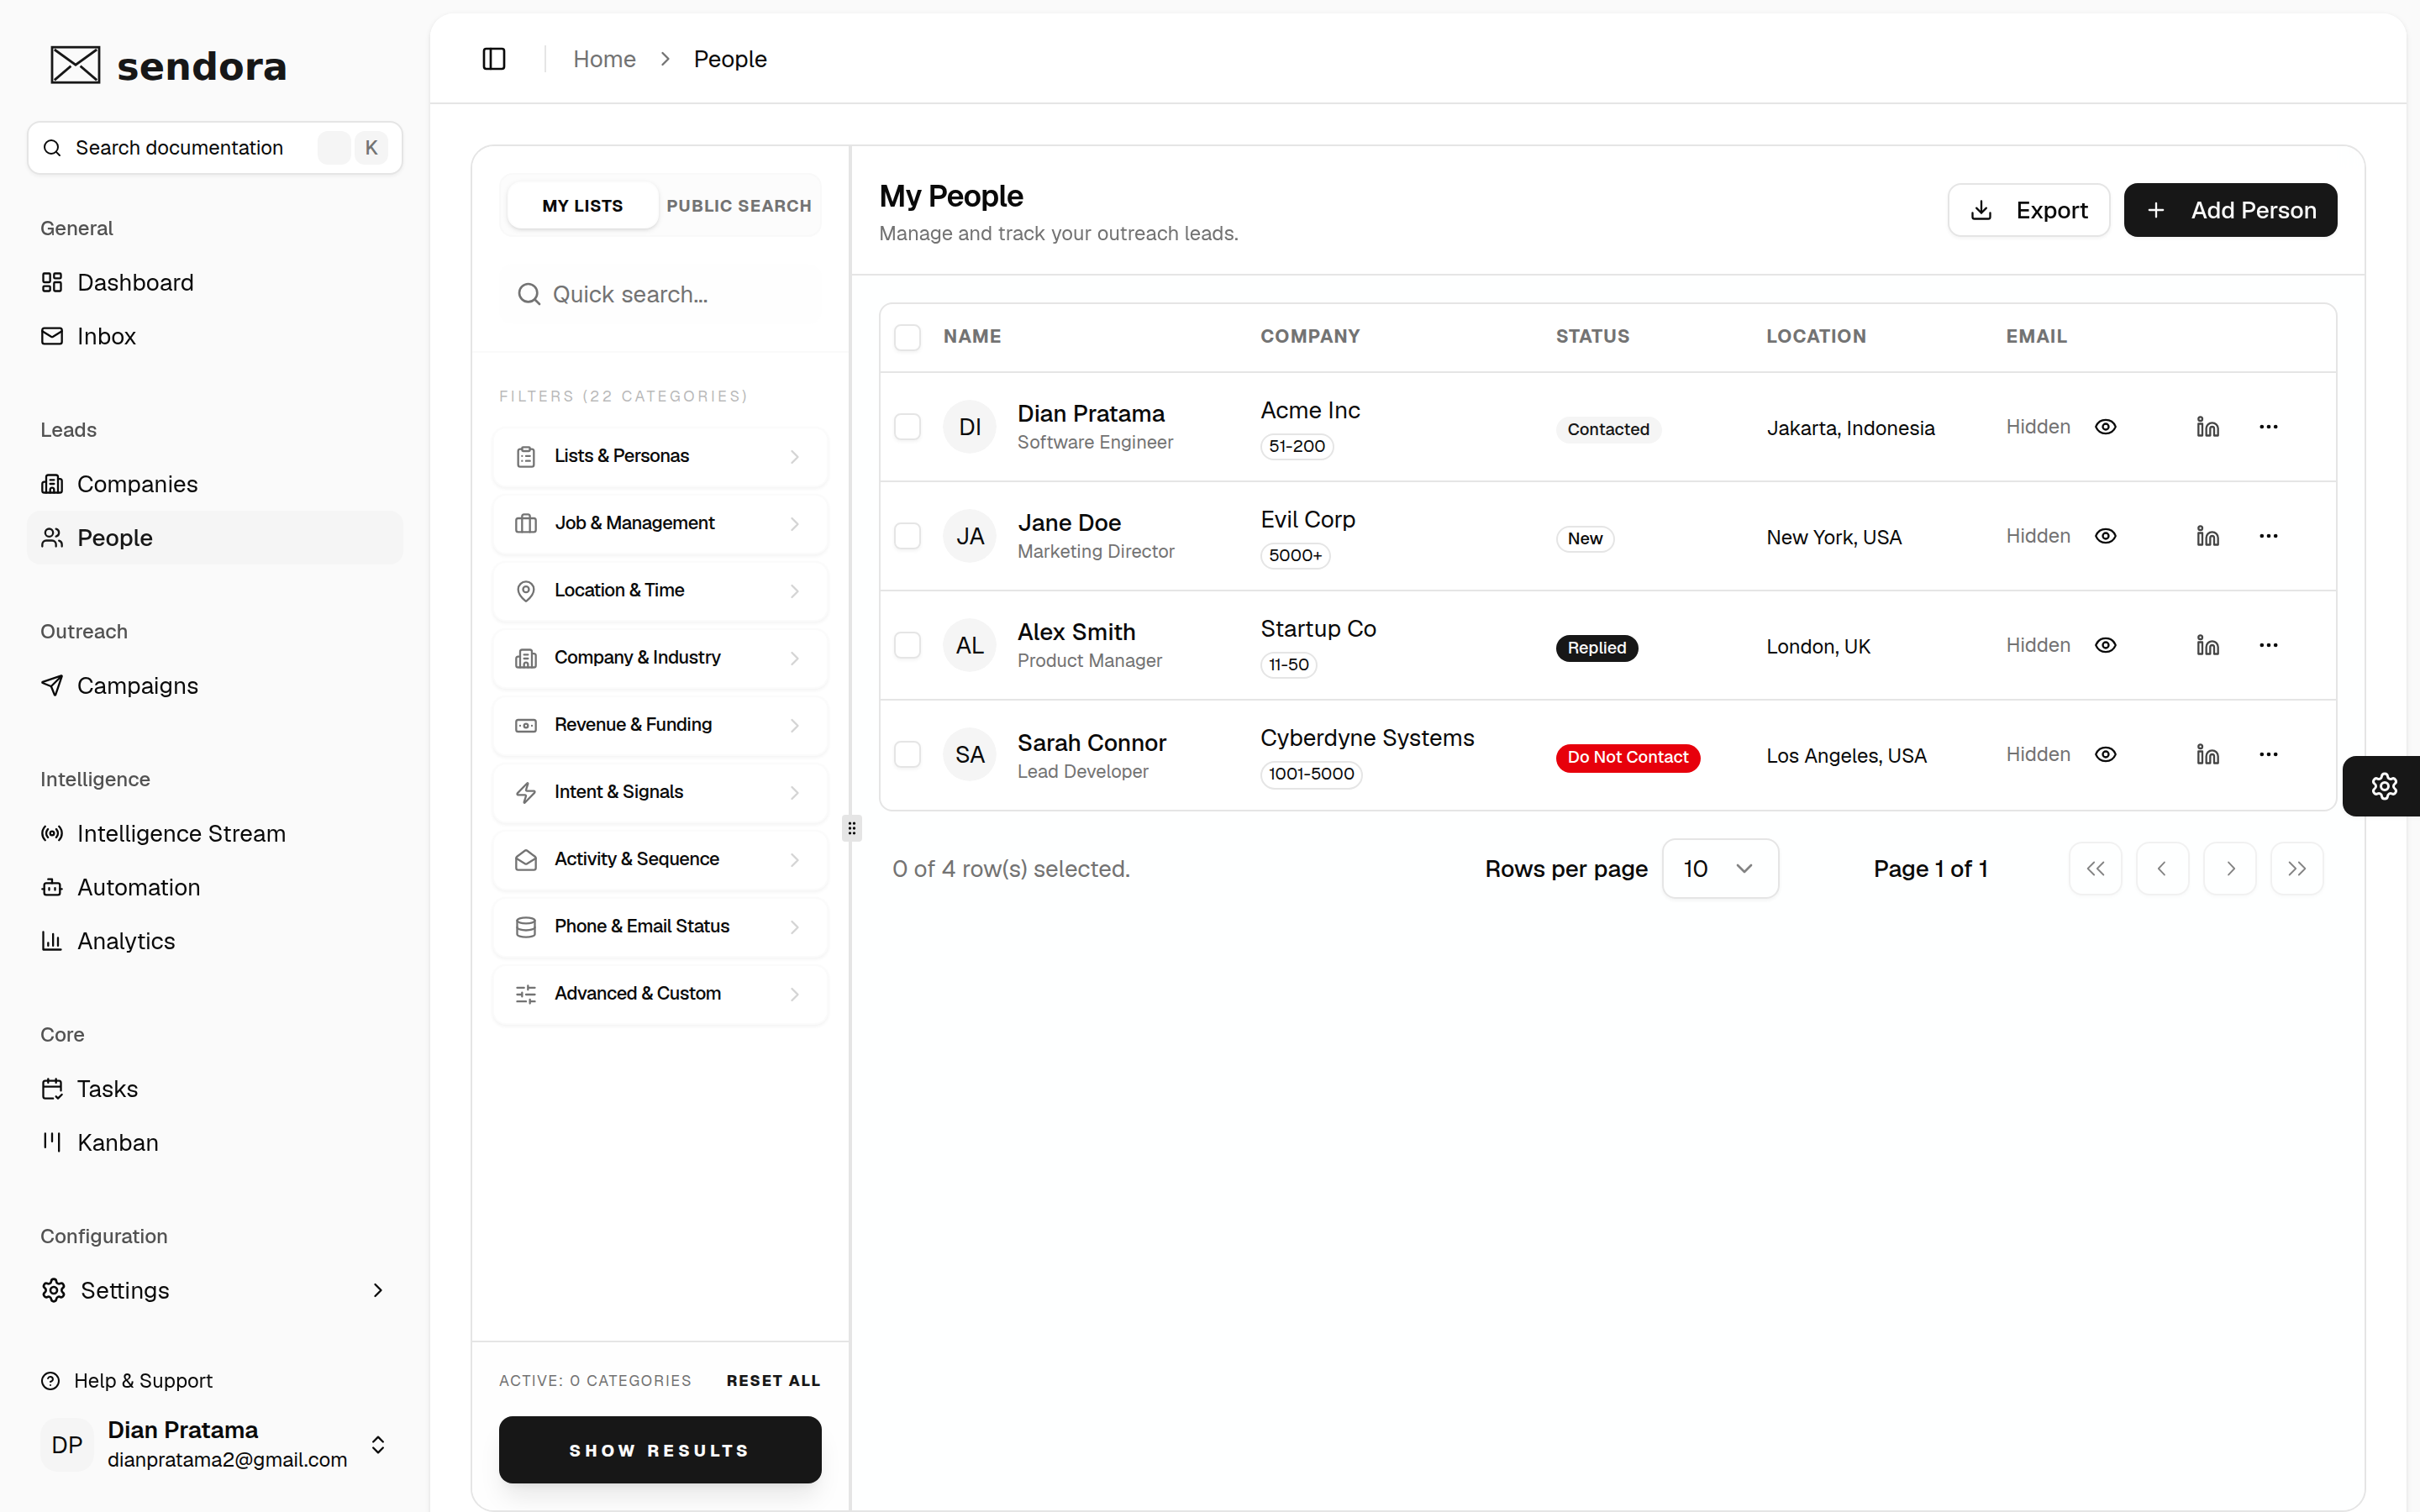Open Automation in sidebar
This screenshot has width=2420, height=1512.
pyautogui.click(x=215, y=887)
